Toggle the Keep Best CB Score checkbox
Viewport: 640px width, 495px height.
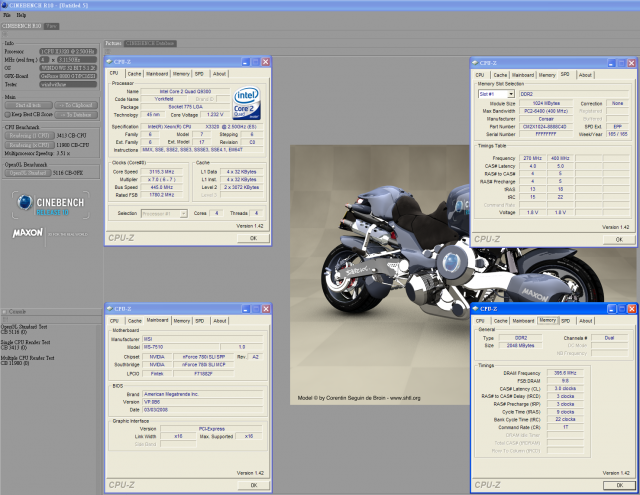[7, 115]
